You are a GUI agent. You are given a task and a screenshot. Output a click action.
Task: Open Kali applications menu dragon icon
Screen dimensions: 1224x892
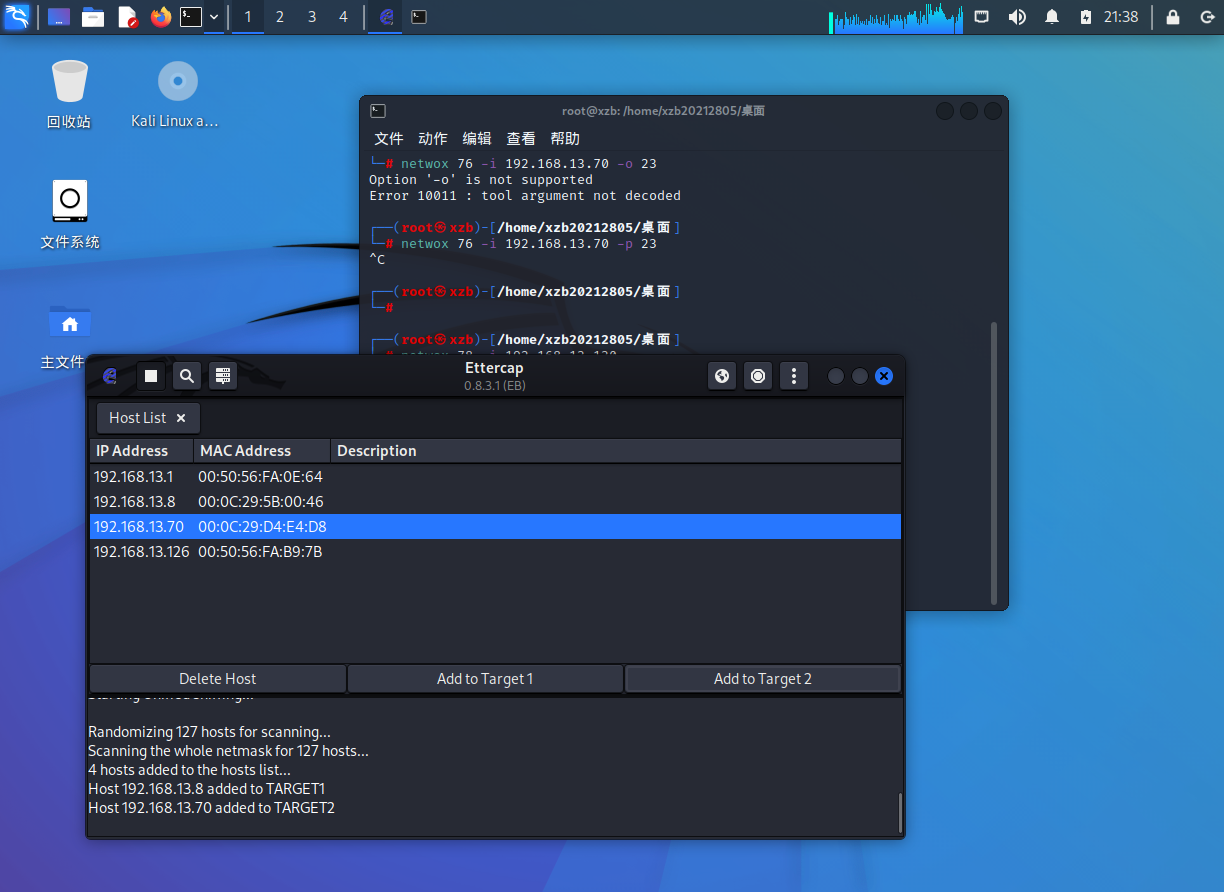17,17
